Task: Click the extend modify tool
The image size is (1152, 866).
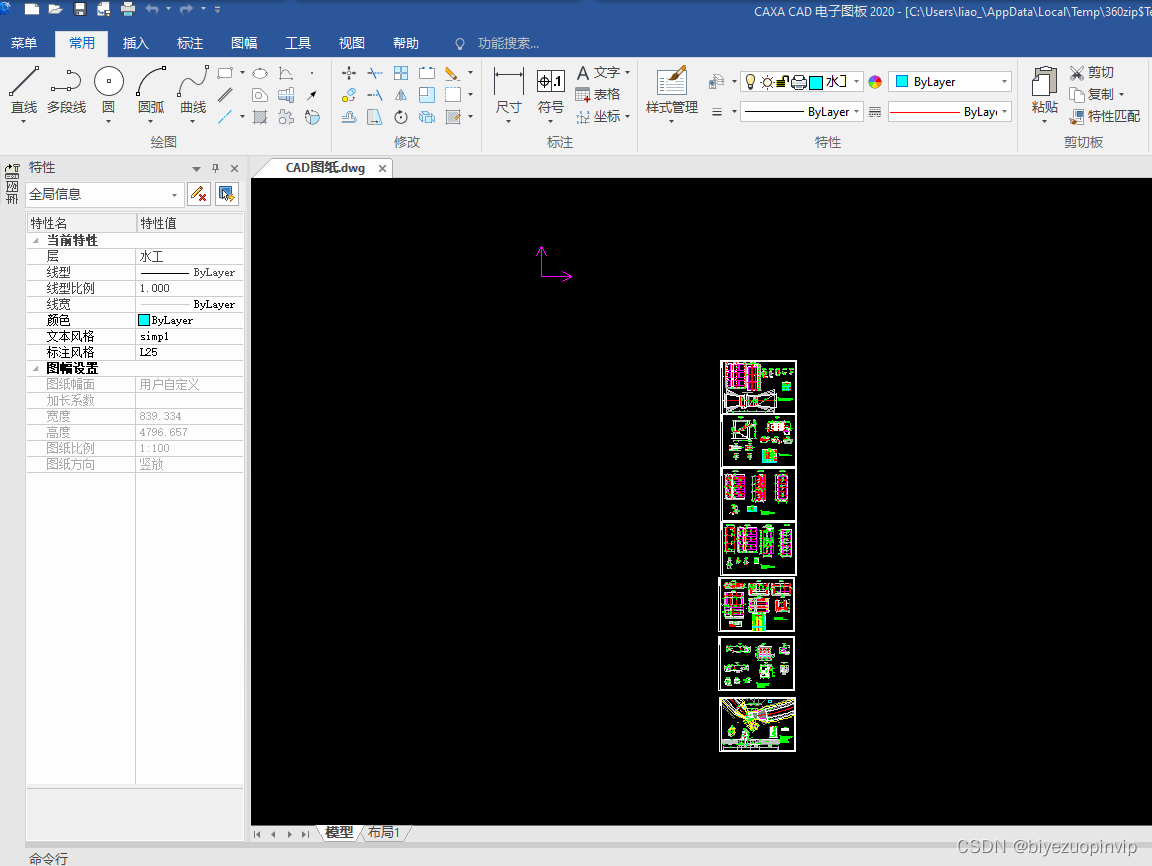Action: click(375, 95)
